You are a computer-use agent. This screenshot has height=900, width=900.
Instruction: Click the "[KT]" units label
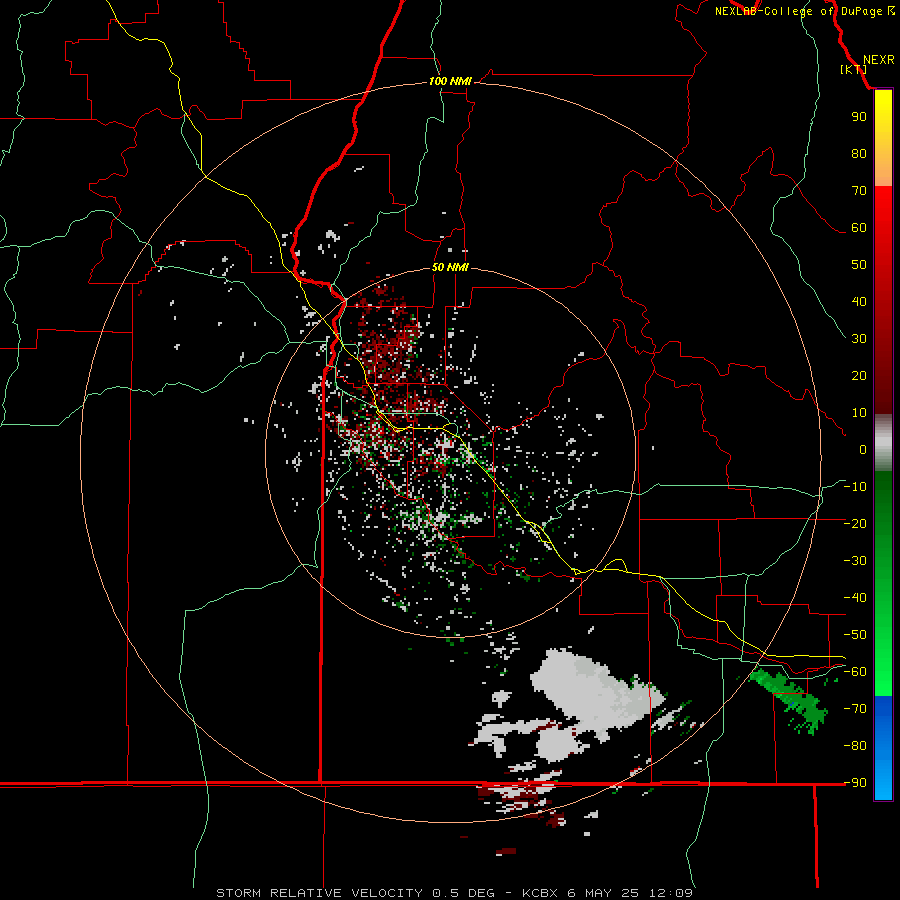pyautogui.click(x=854, y=69)
